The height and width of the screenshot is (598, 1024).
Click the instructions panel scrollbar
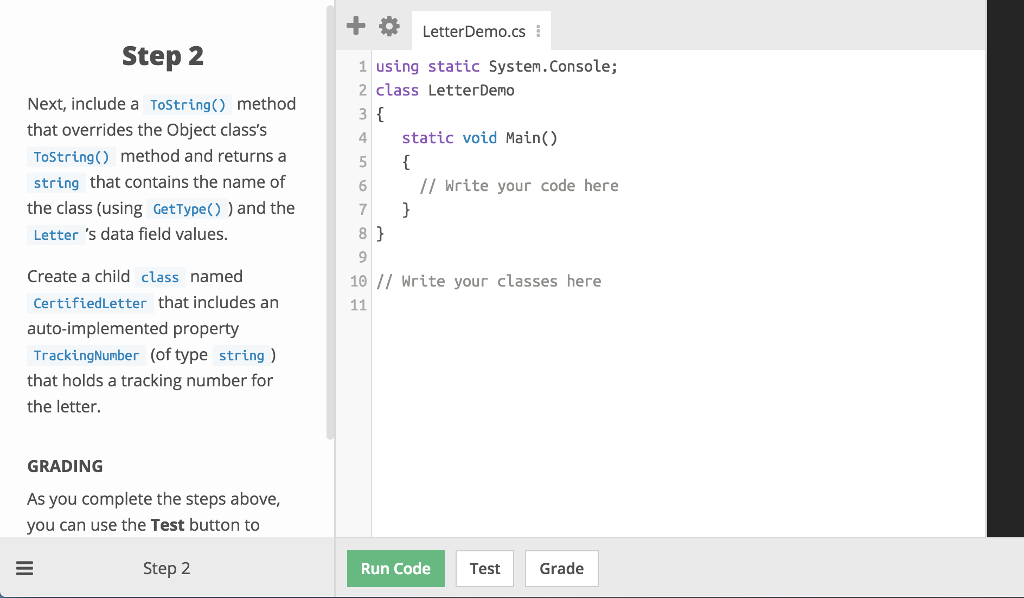(330, 222)
